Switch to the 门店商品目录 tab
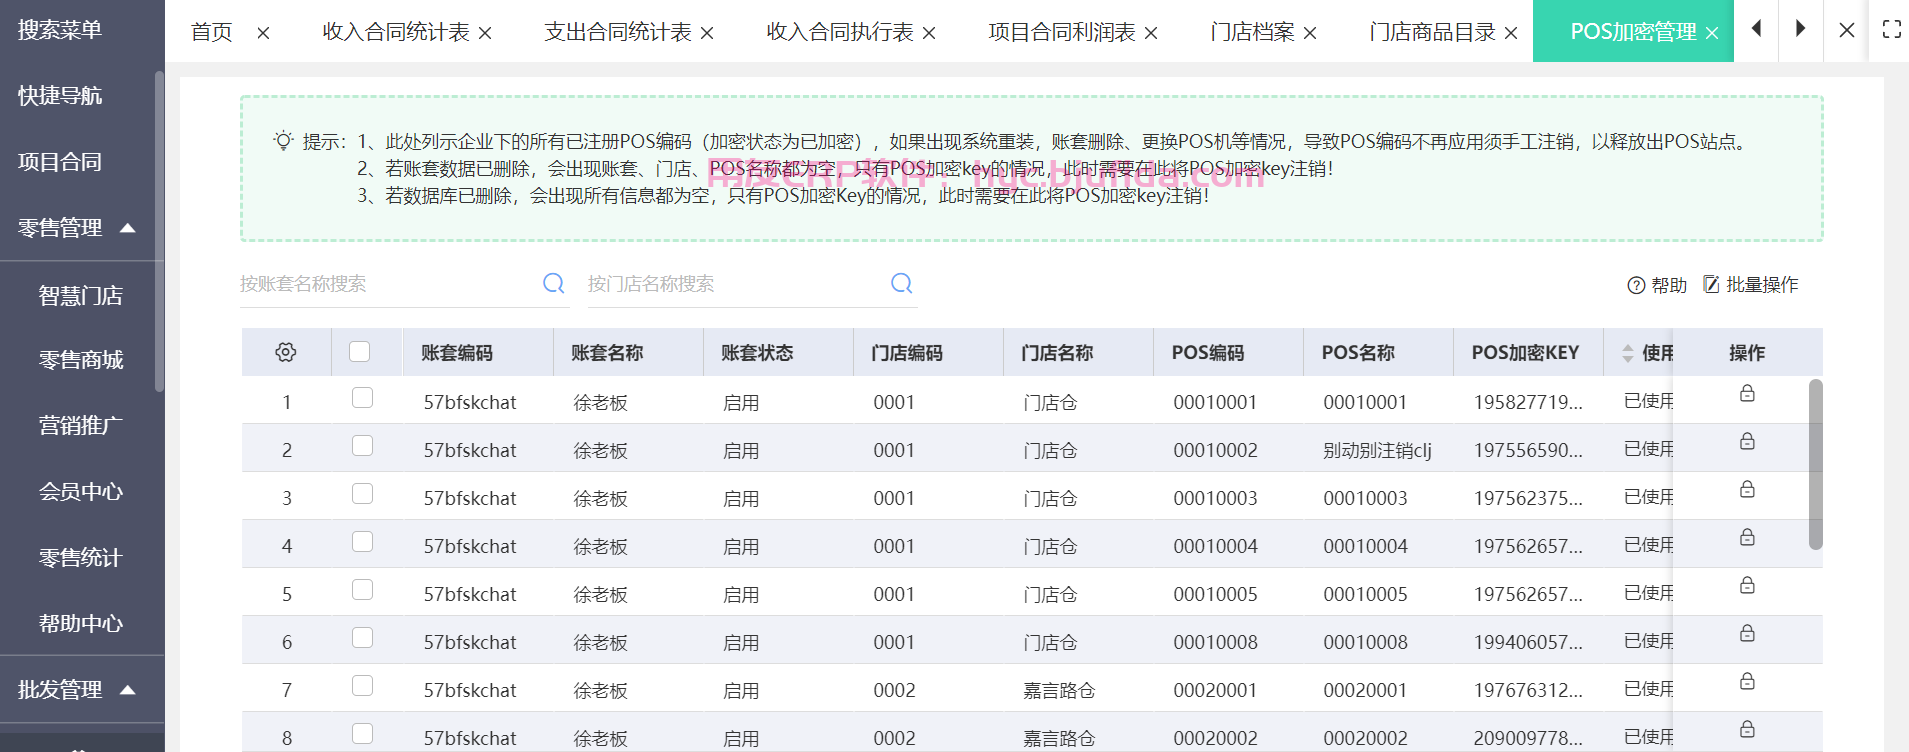Image resolution: width=1909 pixels, height=752 pixels. [1432, 32]
